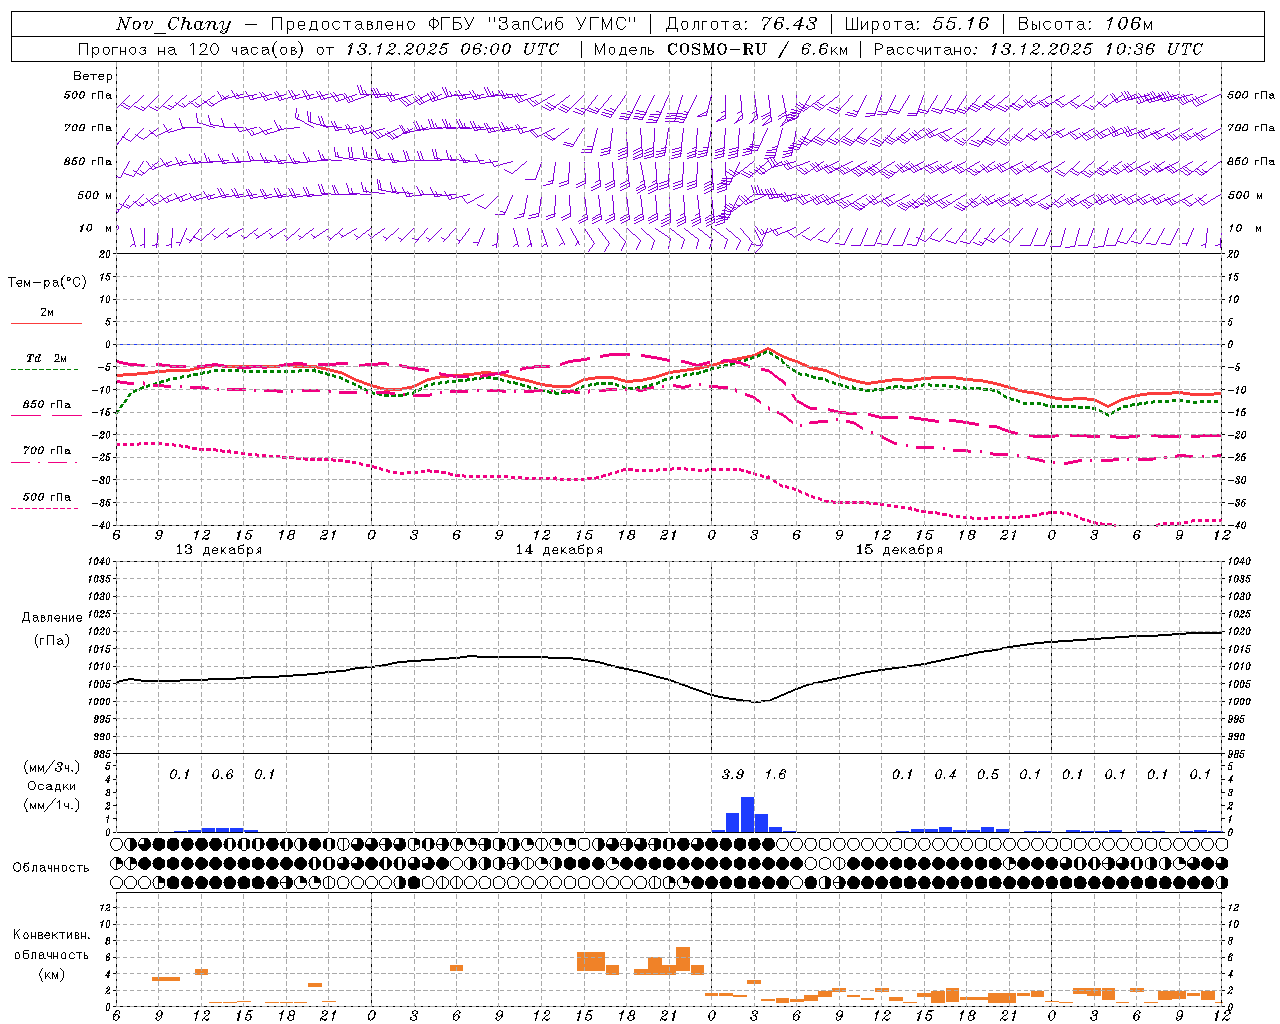
Task: Click the Давление pressure label
Action: [52, 618]
